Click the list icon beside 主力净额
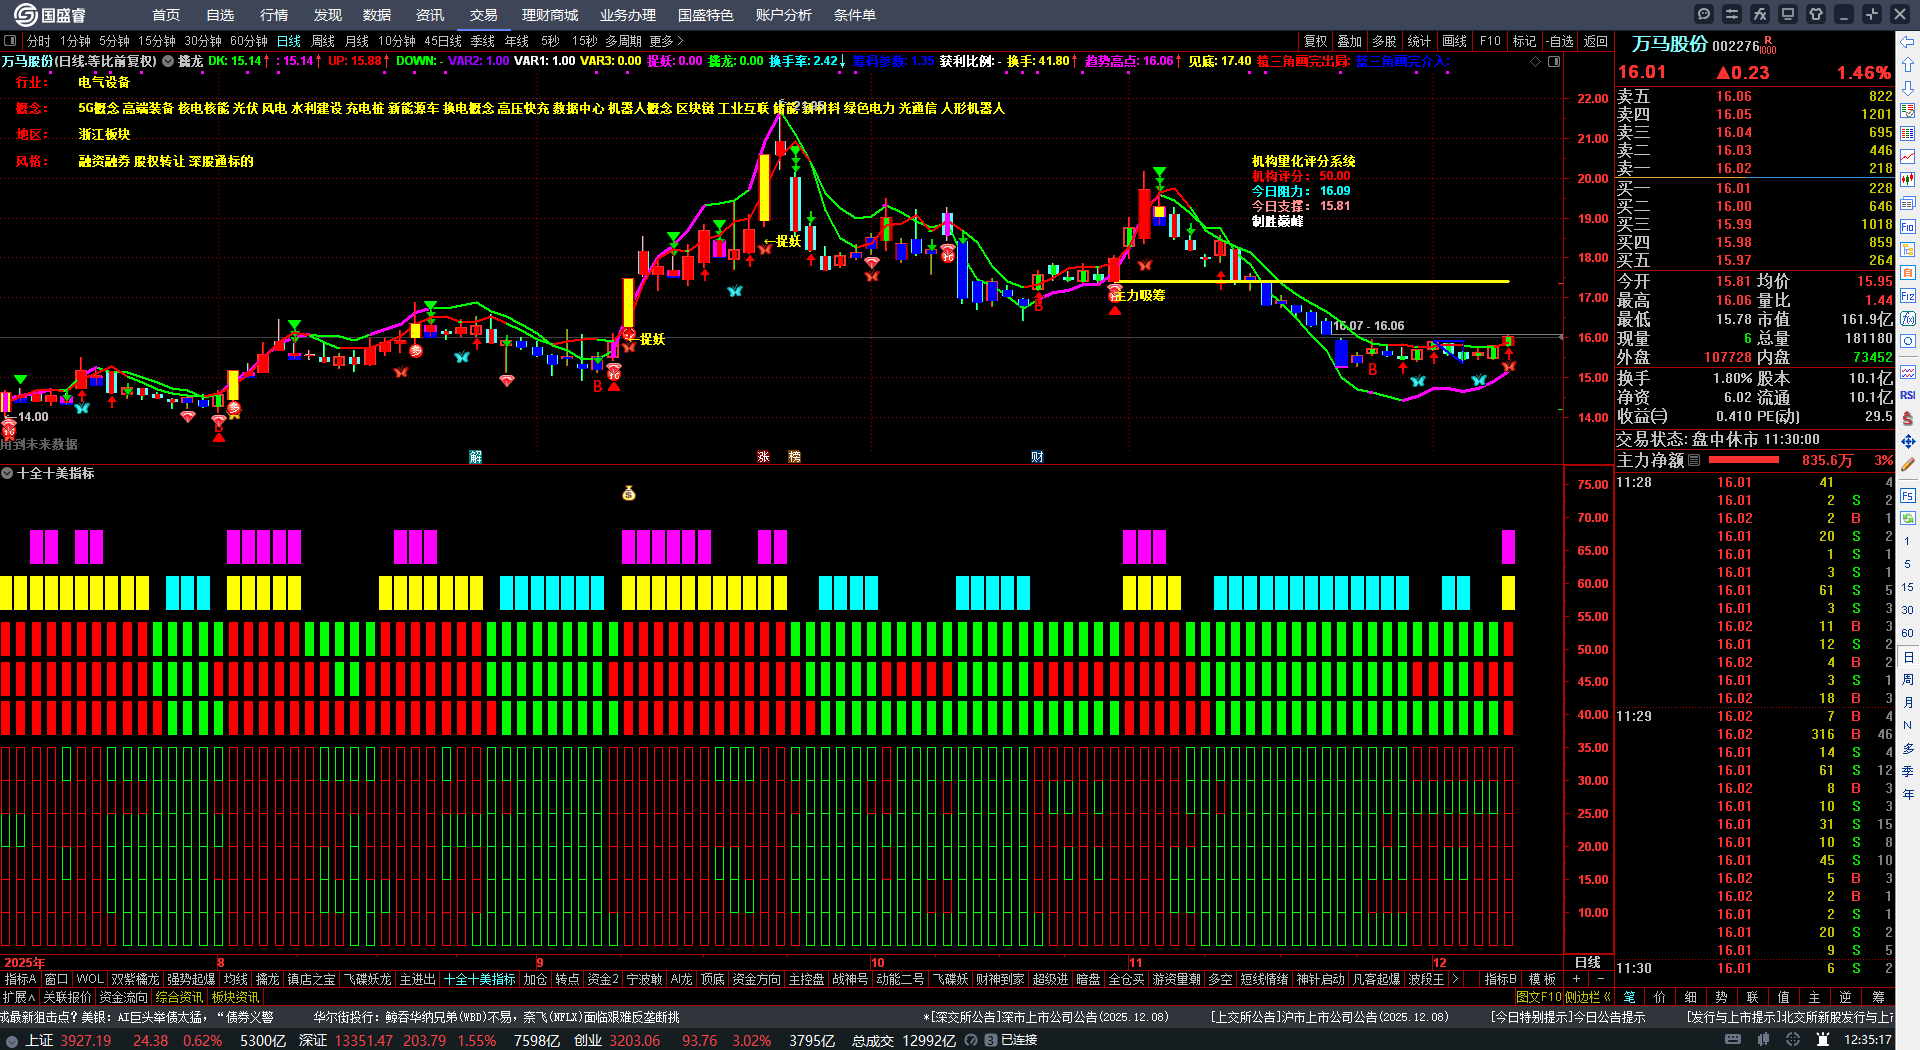Viewport: 1920px width, 1050px height. point(1694,460)
